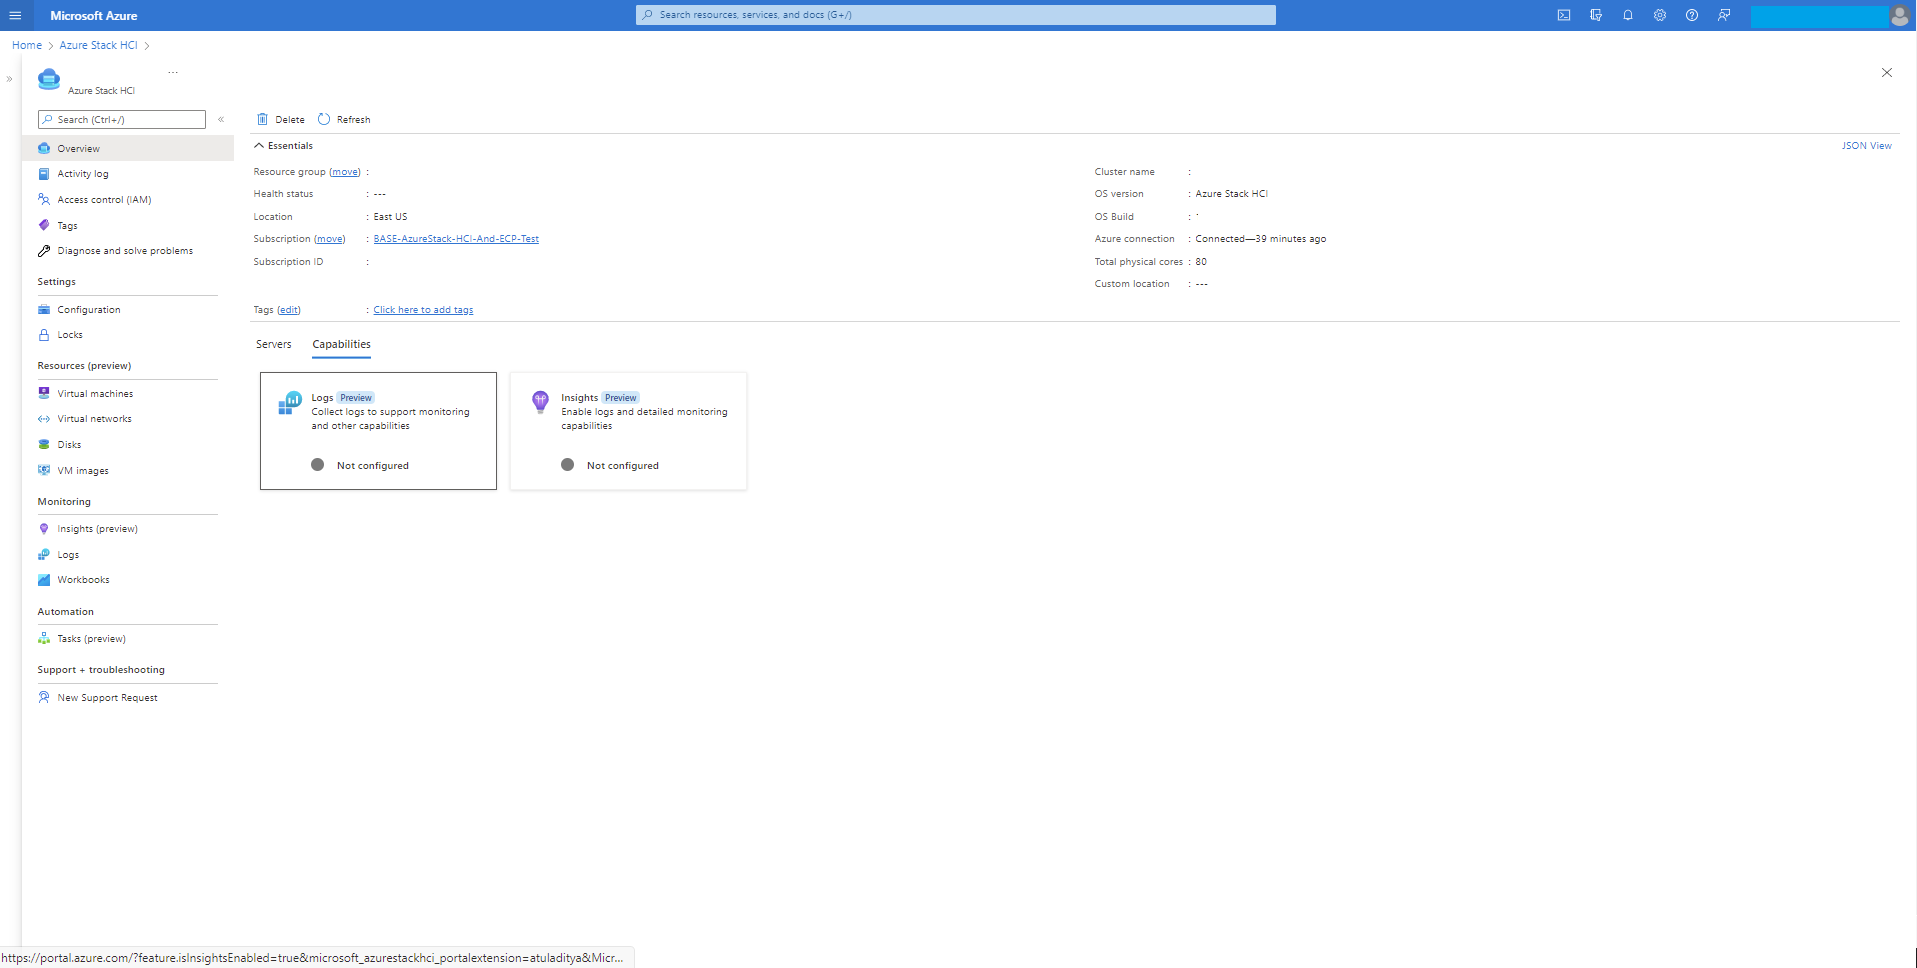Click the Workbooks icon
The height and width of the screenshot is (968, 1917).
(x=44, y=580)
